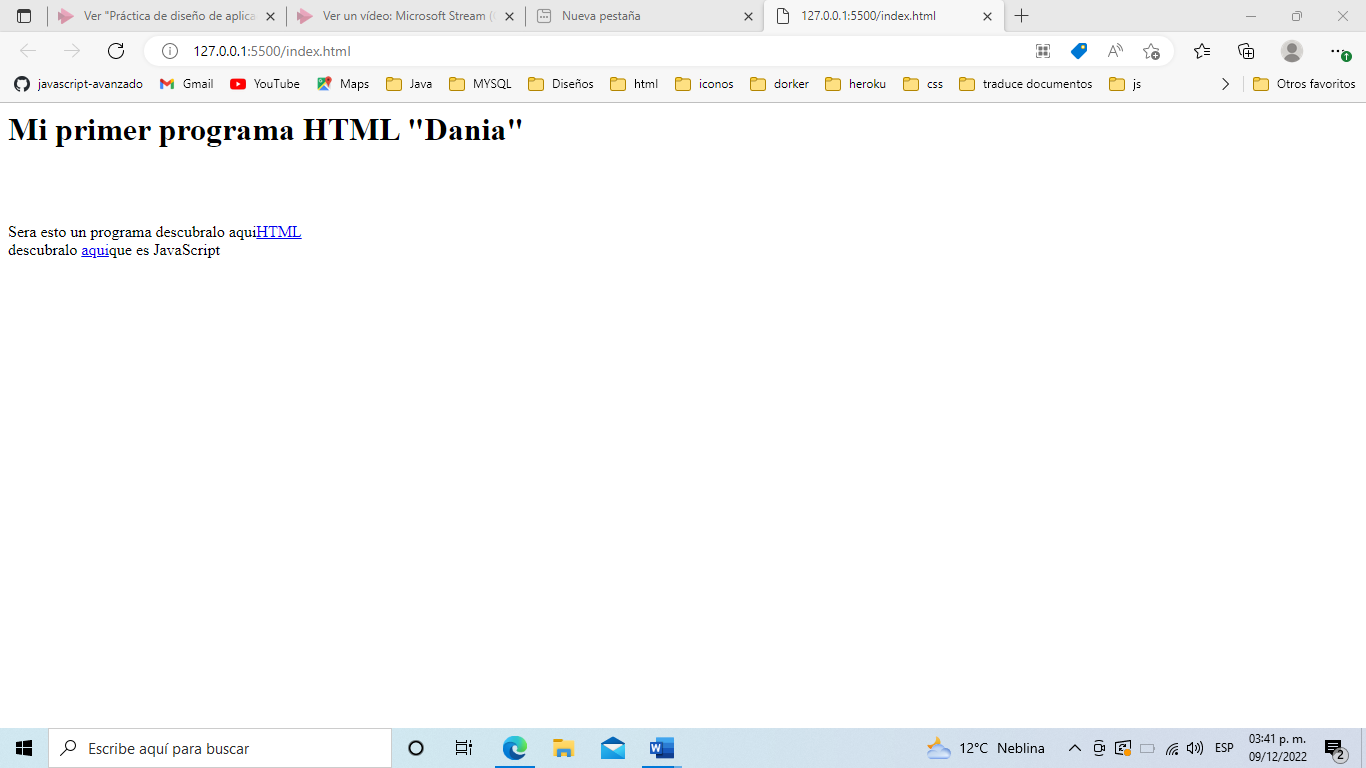Open the dorker bookmarks folder

click(780, 84)
